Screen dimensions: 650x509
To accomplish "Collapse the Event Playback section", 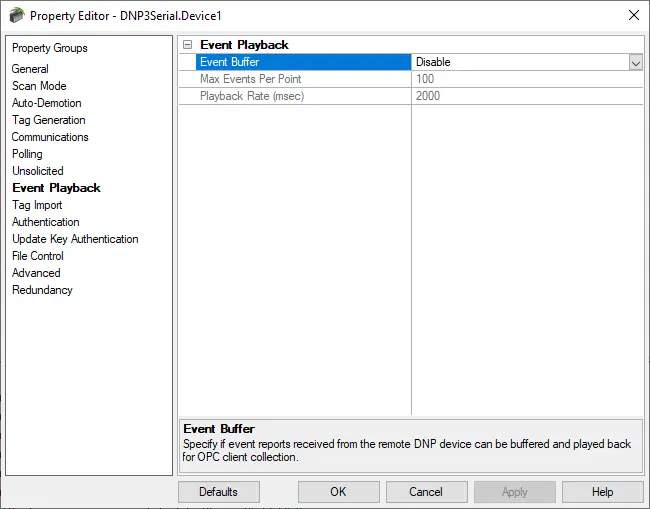I will (x=188, y=45).
